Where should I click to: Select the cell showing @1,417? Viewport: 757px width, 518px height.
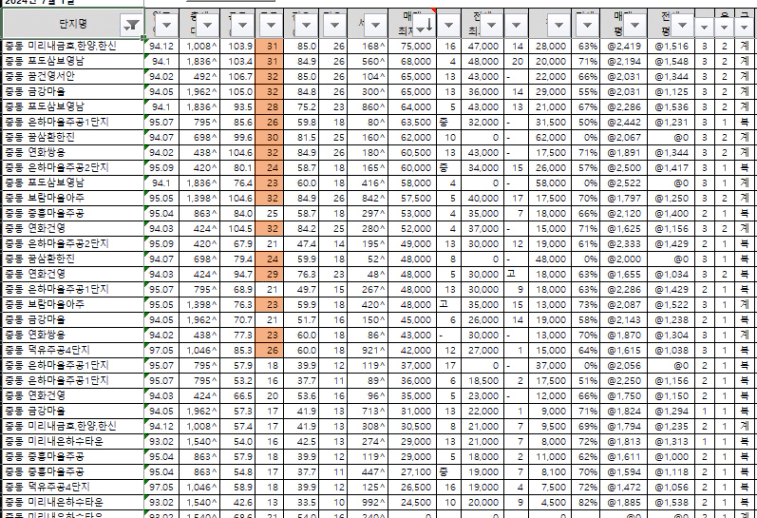[671, 168]
